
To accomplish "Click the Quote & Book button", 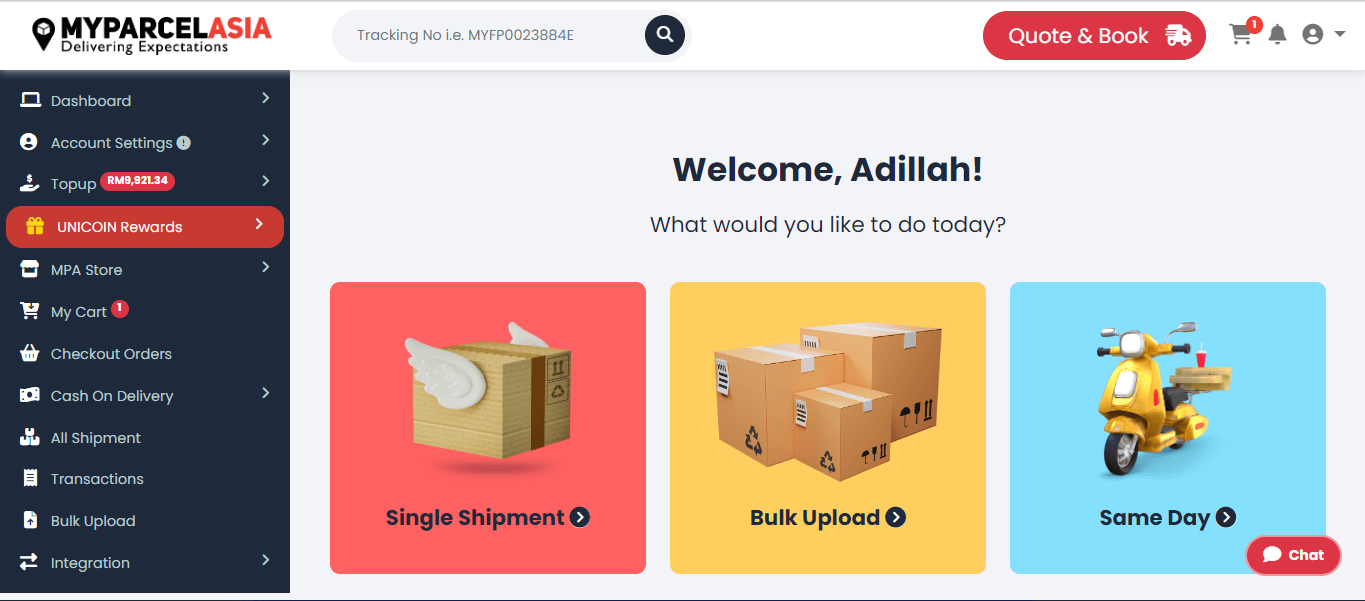I will (1094, 36).
